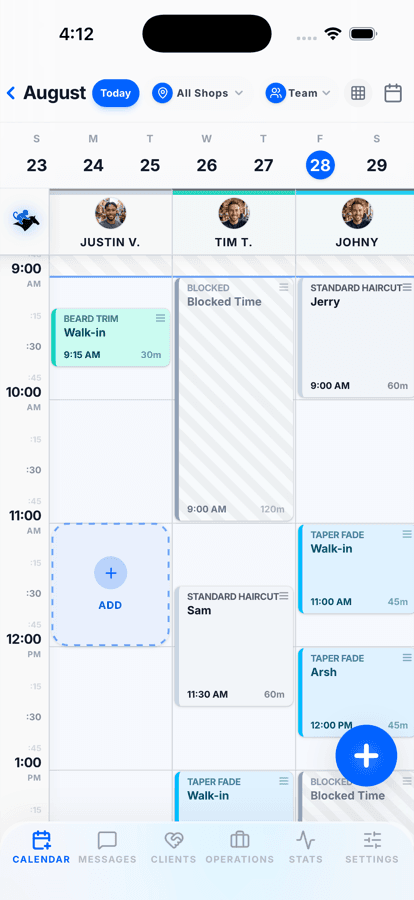The image size is (414, 900).
Task: Tap the ADD label in empty slot
Action: point(110,605)
